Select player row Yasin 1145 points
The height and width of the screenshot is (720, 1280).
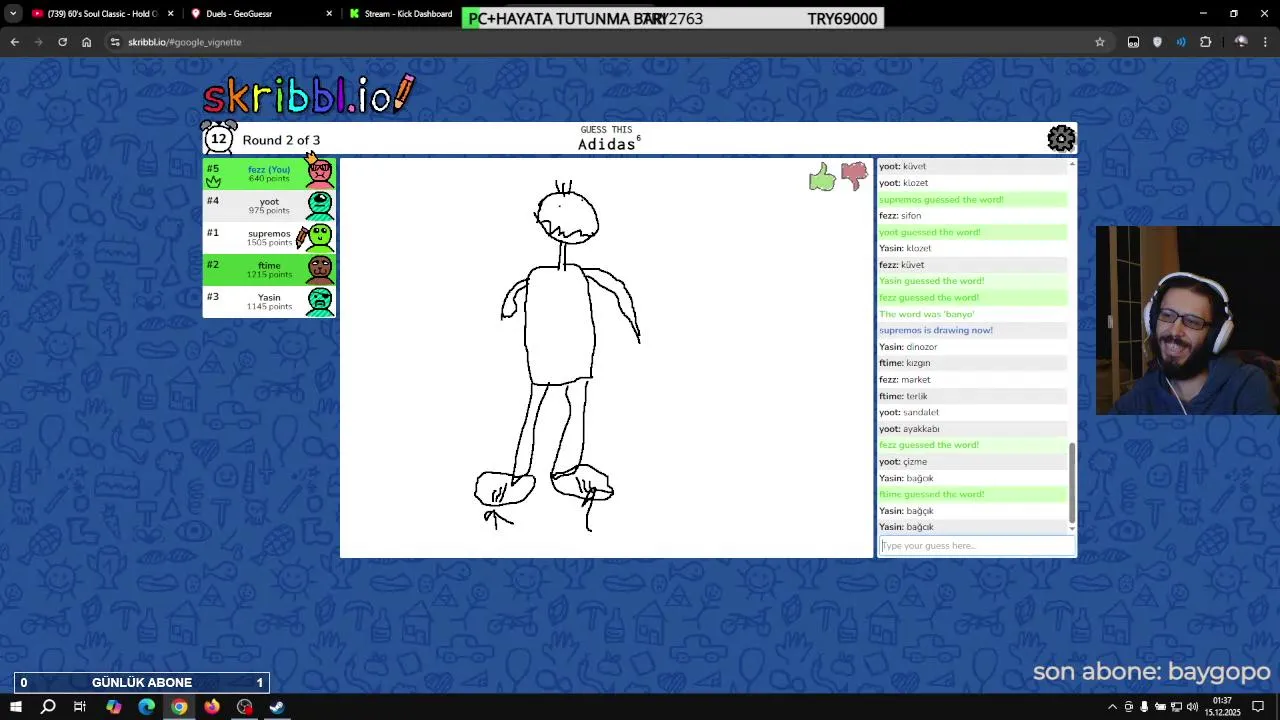[269, 301]
